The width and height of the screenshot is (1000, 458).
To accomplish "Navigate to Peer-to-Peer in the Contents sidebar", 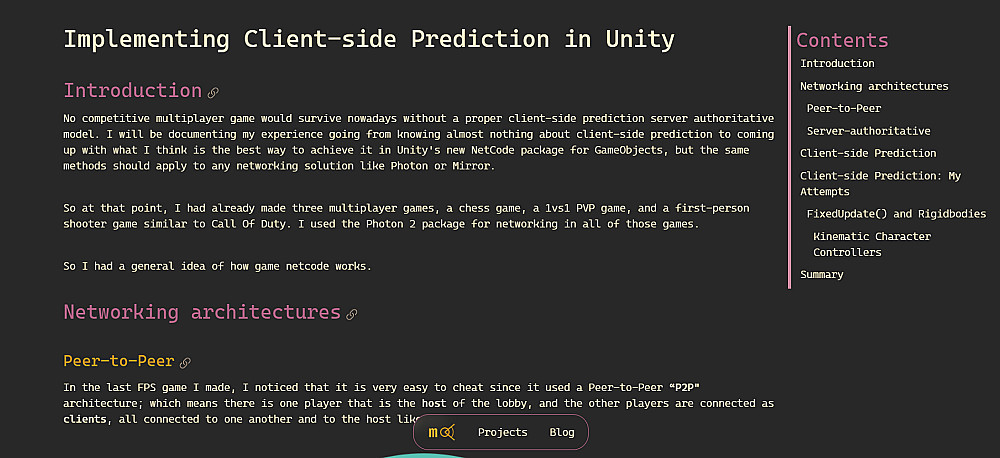I will click(844, 108).
